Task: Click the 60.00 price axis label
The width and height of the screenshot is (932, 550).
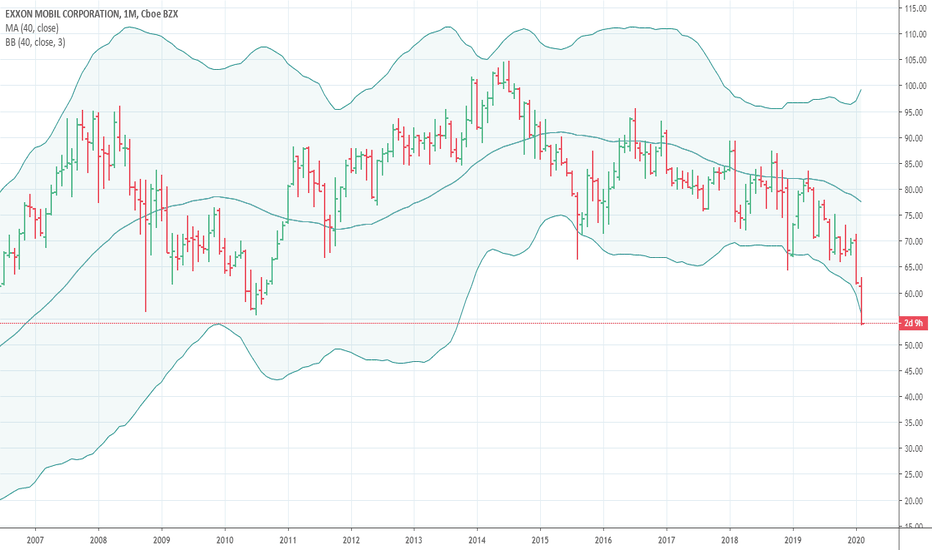Action: pos(915,294)
